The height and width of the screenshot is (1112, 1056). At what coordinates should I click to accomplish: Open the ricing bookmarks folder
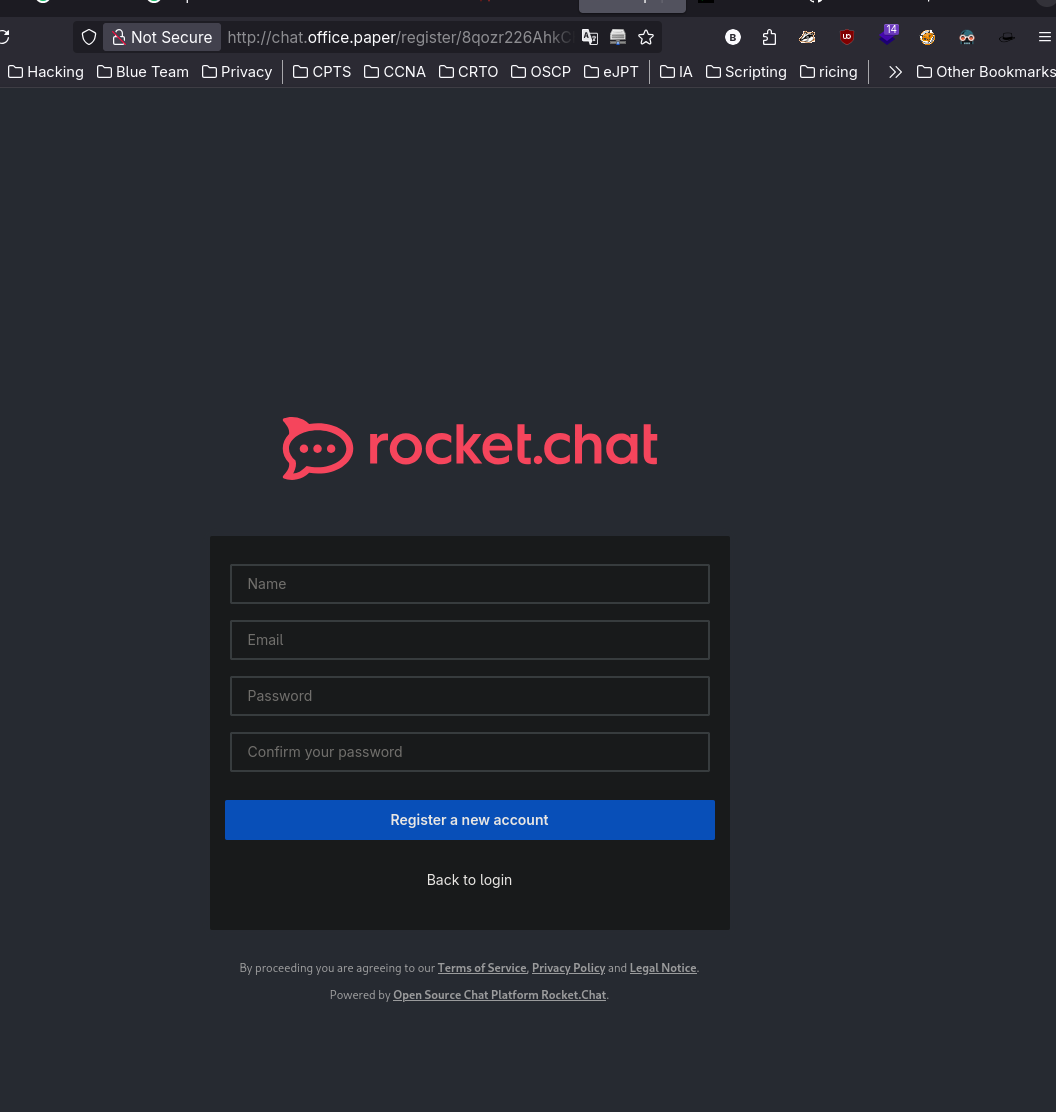828,72
